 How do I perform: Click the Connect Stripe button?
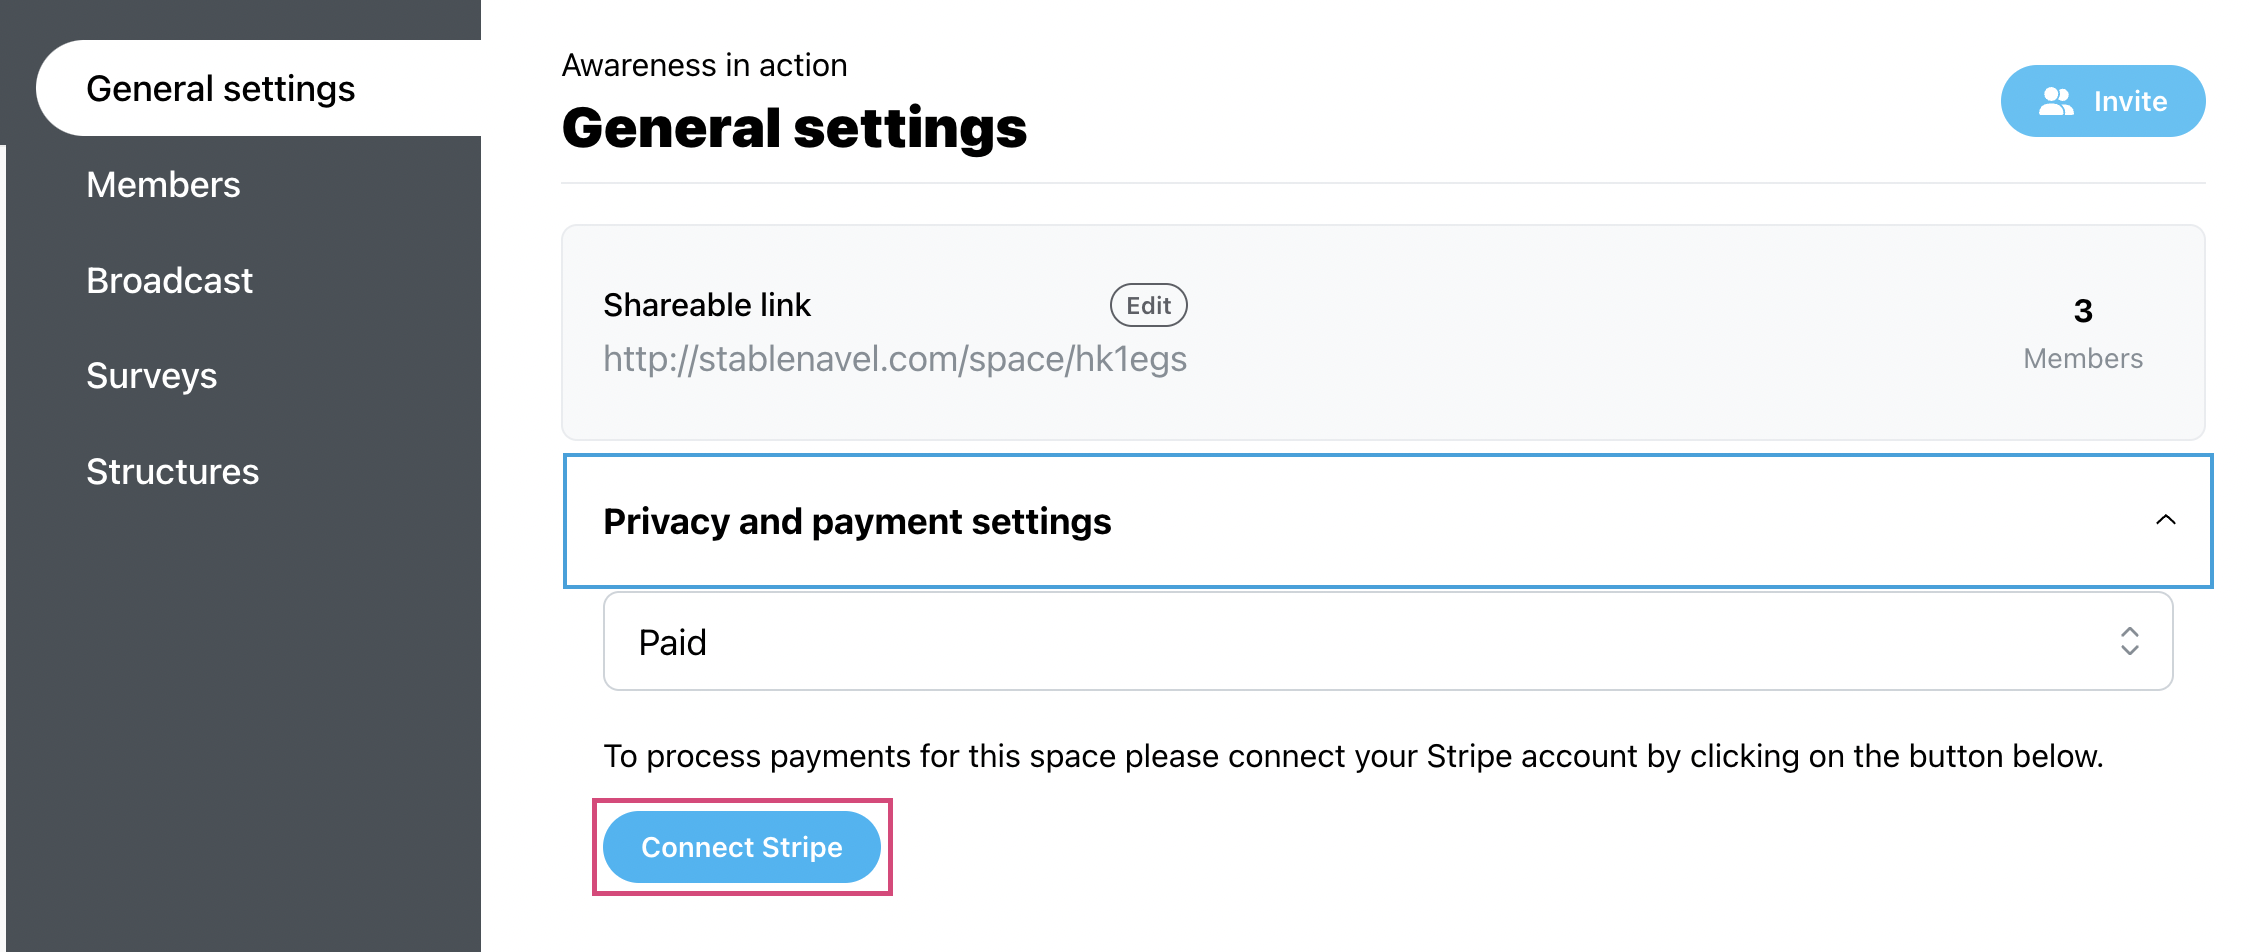[x=742, y=847]
